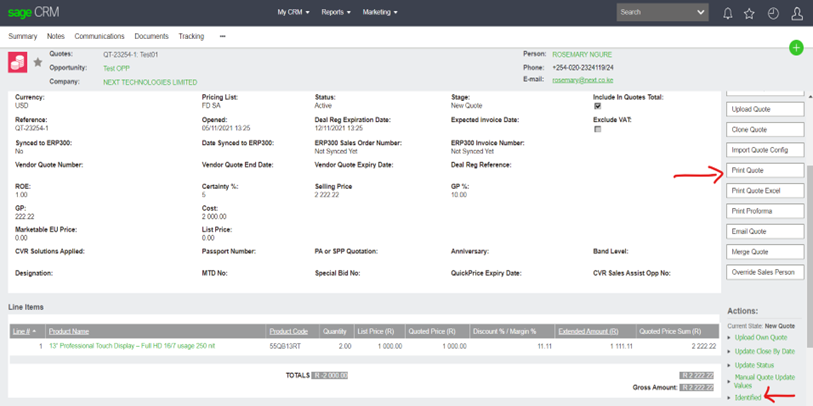Click the pink quote coins icon
813x406 pixels.
[x=18, y=62]
